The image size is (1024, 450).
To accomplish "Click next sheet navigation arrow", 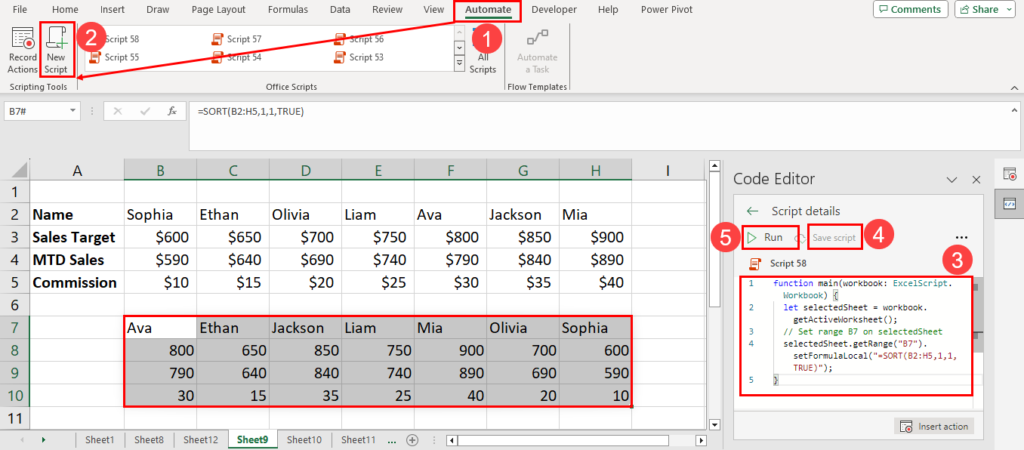I will click(x=44, y=440).
